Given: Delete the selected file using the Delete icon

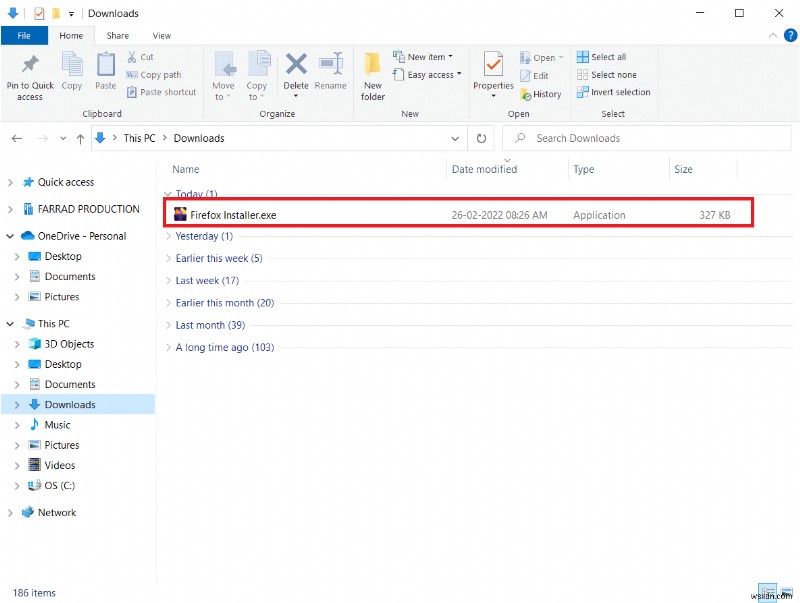Looking at the screenshot, I should point(295,70).
